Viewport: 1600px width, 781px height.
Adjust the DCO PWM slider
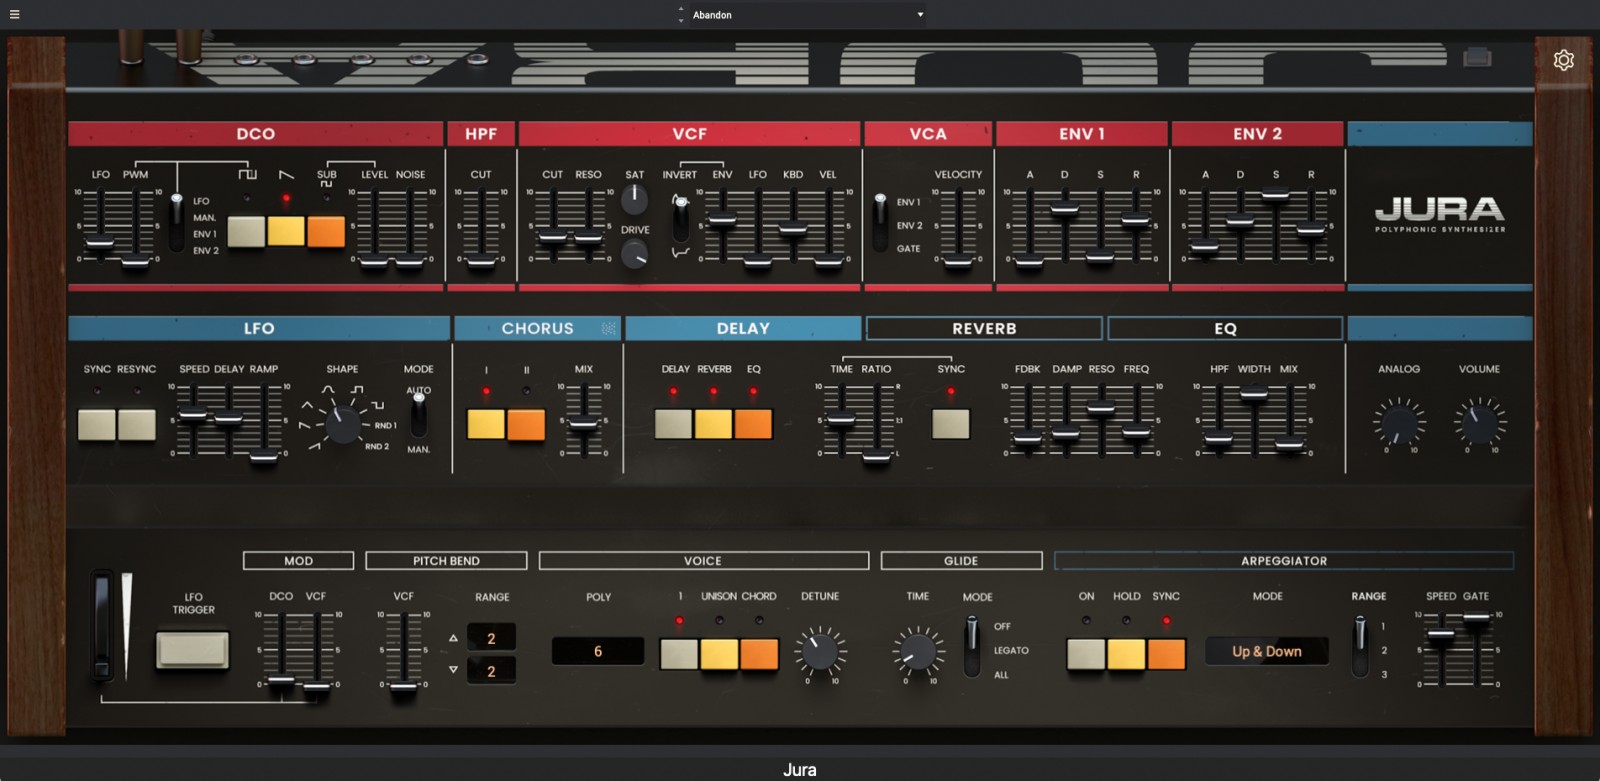[x=135, y=261]
